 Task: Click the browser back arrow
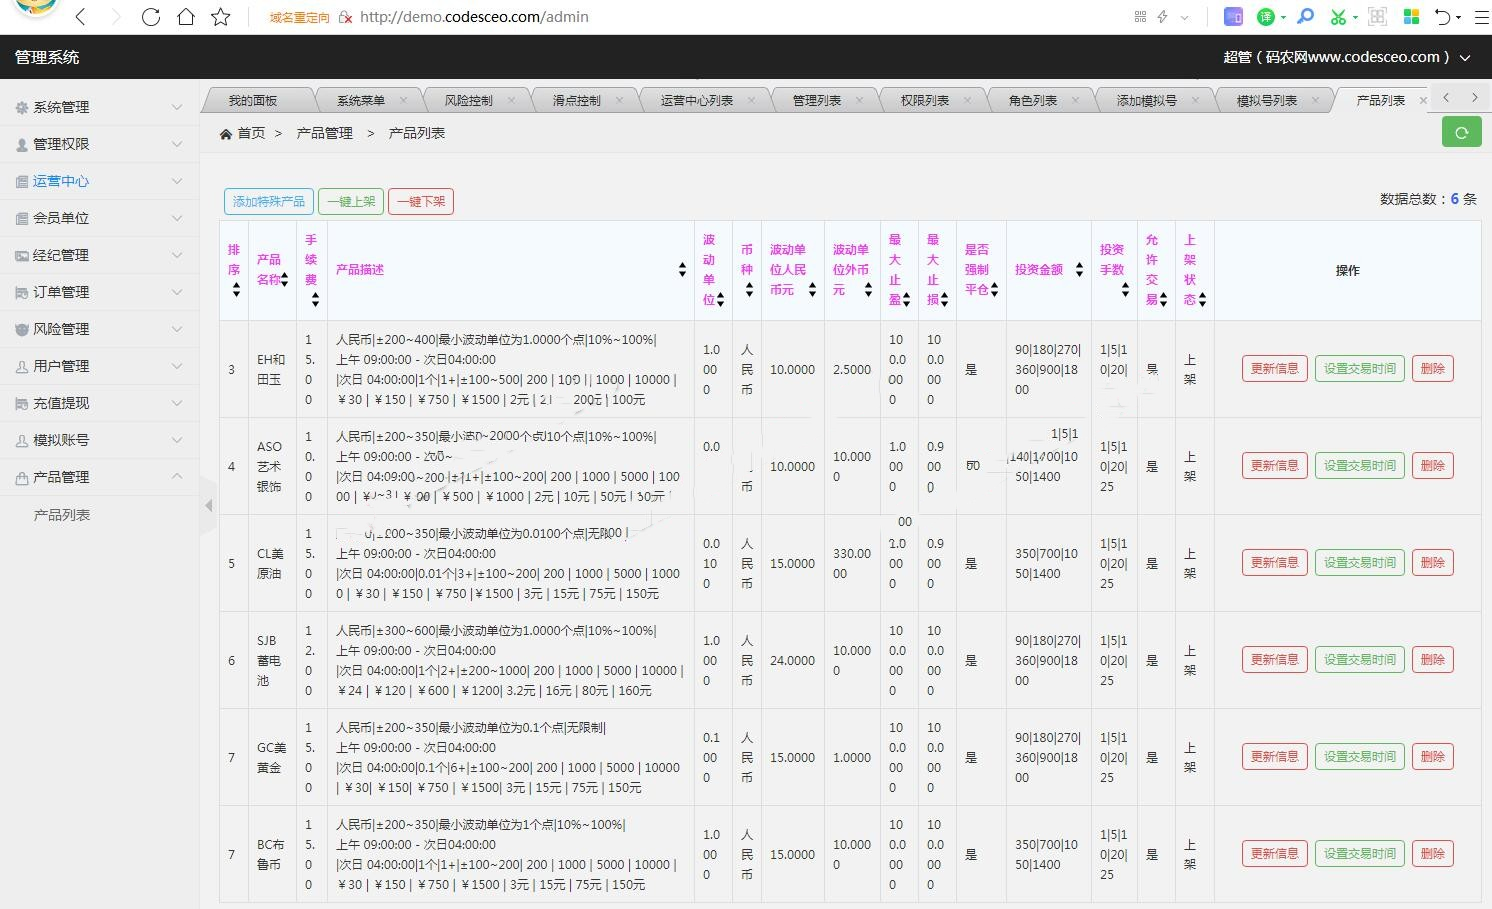[81, 17]
